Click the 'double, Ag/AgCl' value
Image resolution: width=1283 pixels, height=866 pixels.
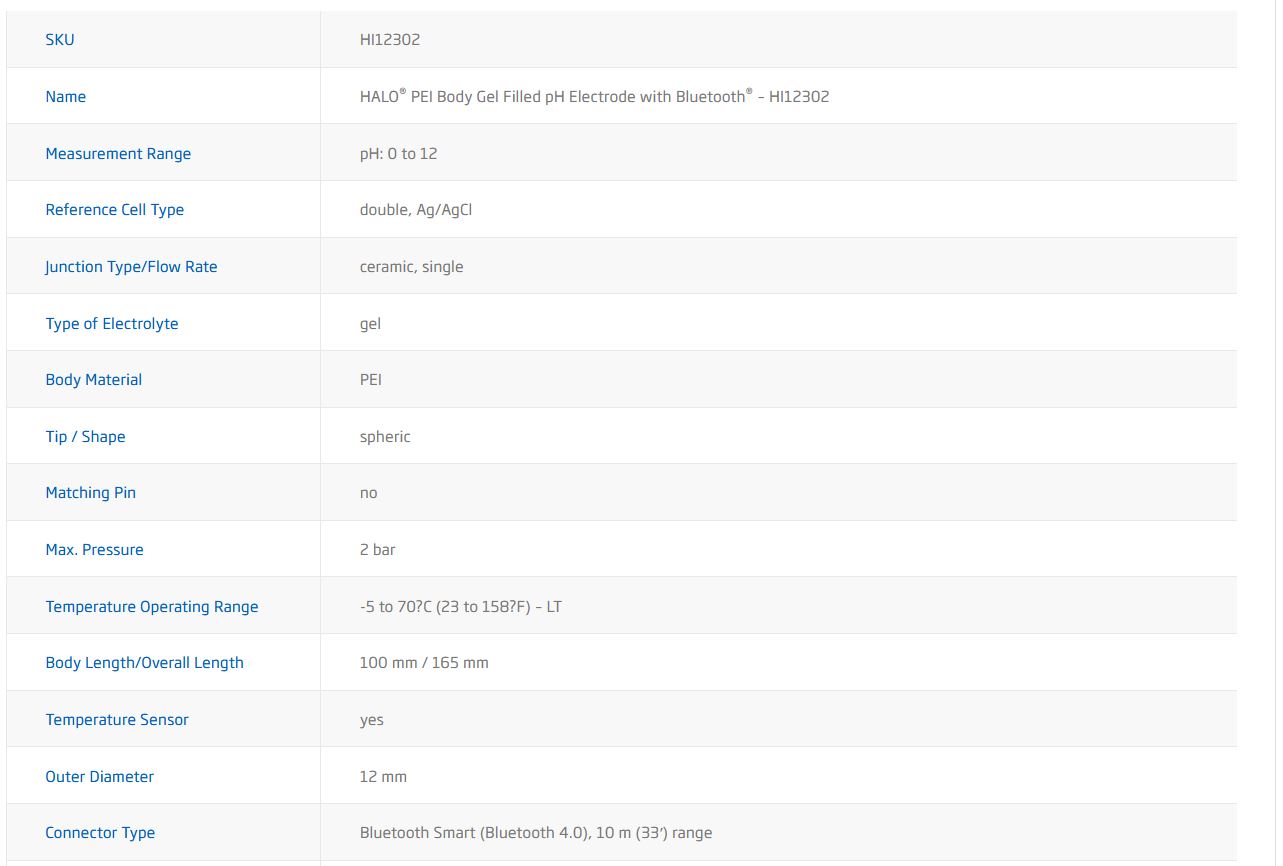[416, 210]
